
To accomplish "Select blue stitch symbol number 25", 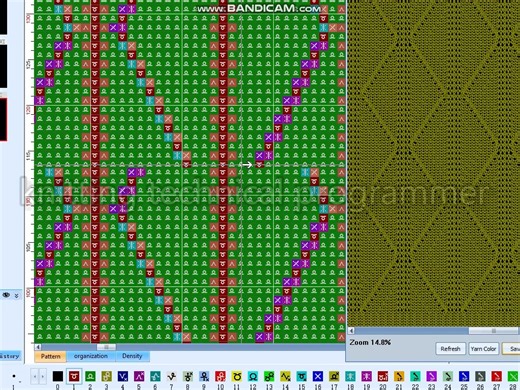I will pyautogui.click(x=464, y=376).
